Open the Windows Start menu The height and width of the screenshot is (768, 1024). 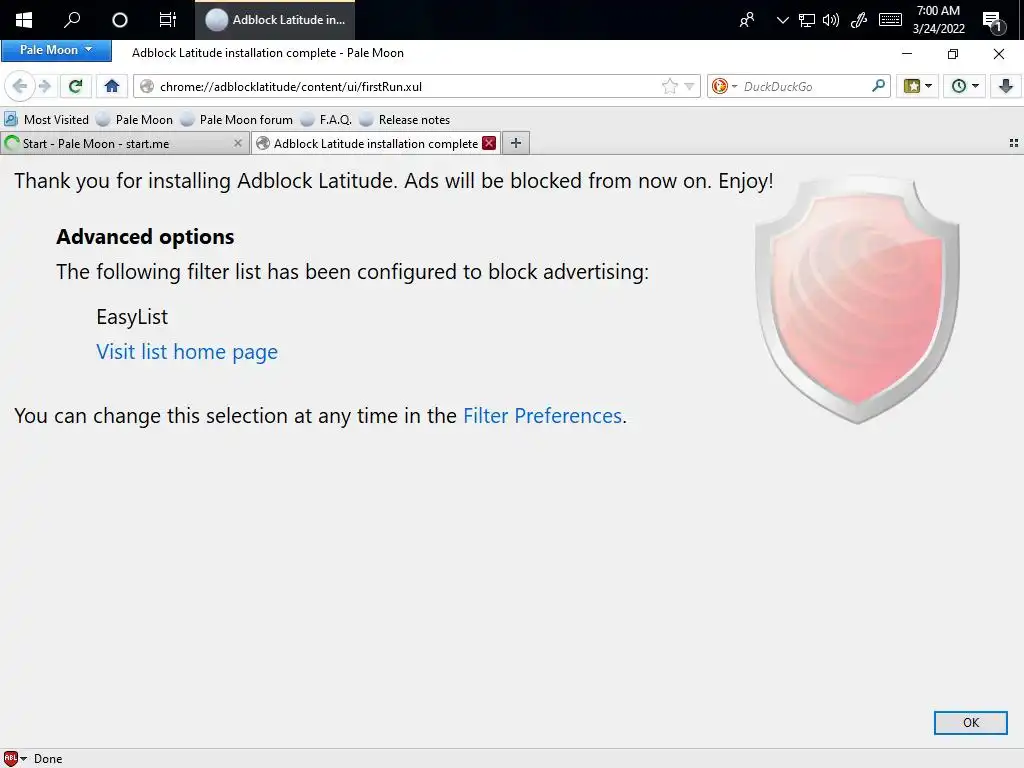[x=24, y=20]
